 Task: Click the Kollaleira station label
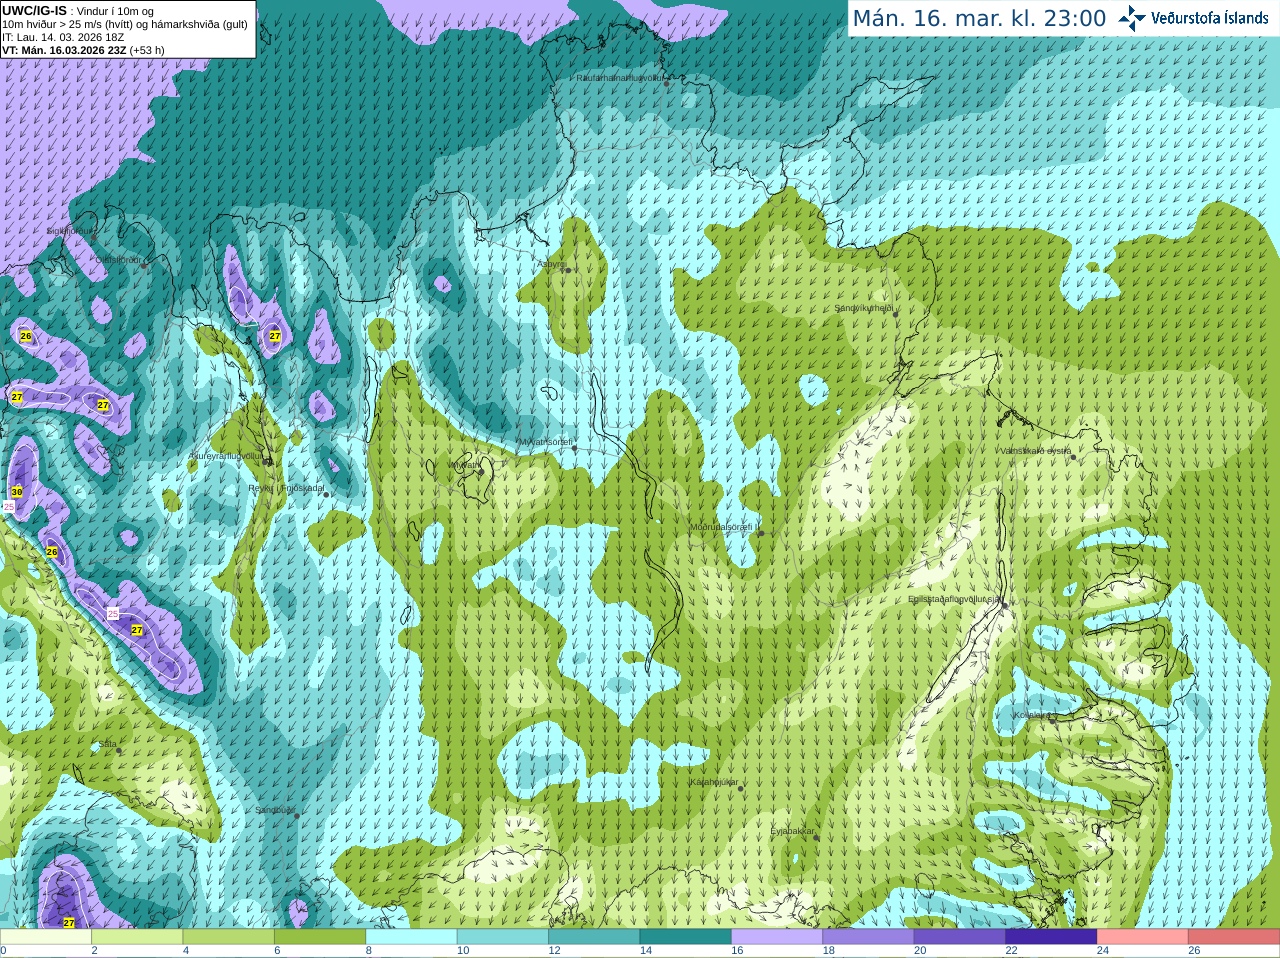(x=1031, y=715)
